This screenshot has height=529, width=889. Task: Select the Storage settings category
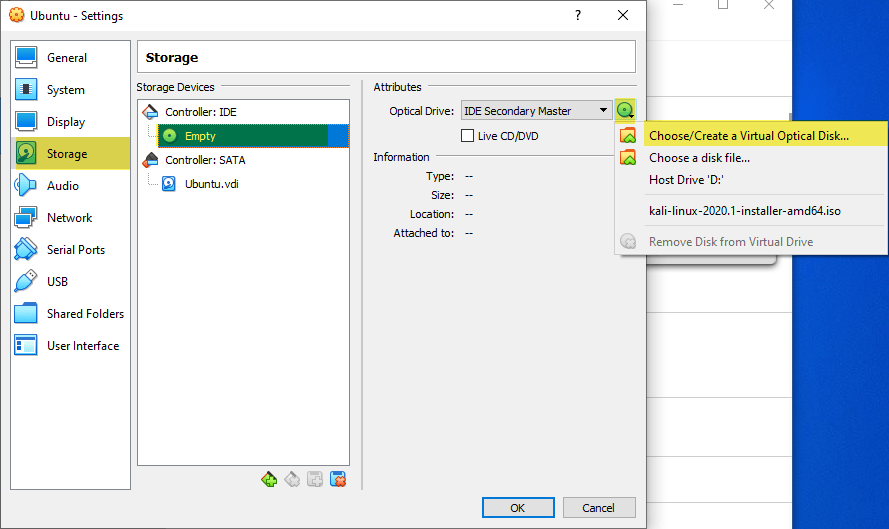[70, 153]
